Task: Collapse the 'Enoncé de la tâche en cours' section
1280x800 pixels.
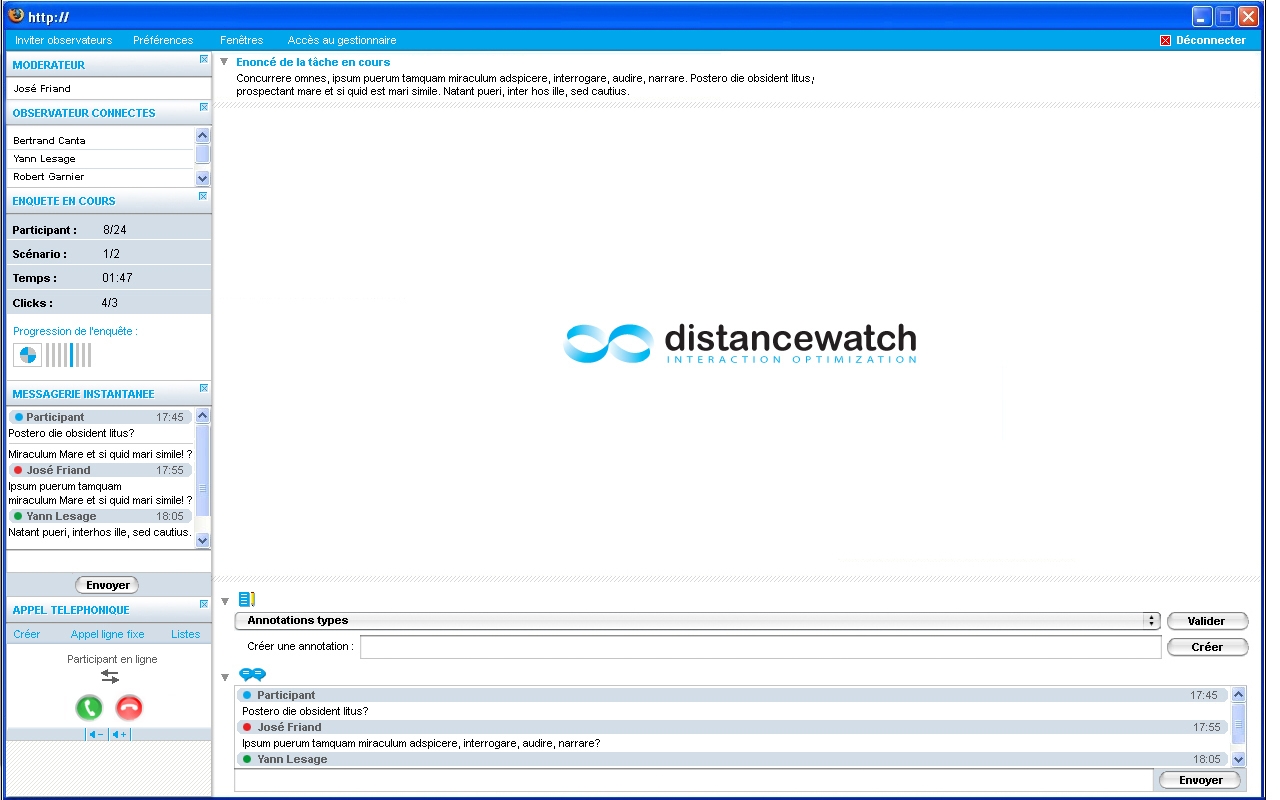Action: pos(224,62)
